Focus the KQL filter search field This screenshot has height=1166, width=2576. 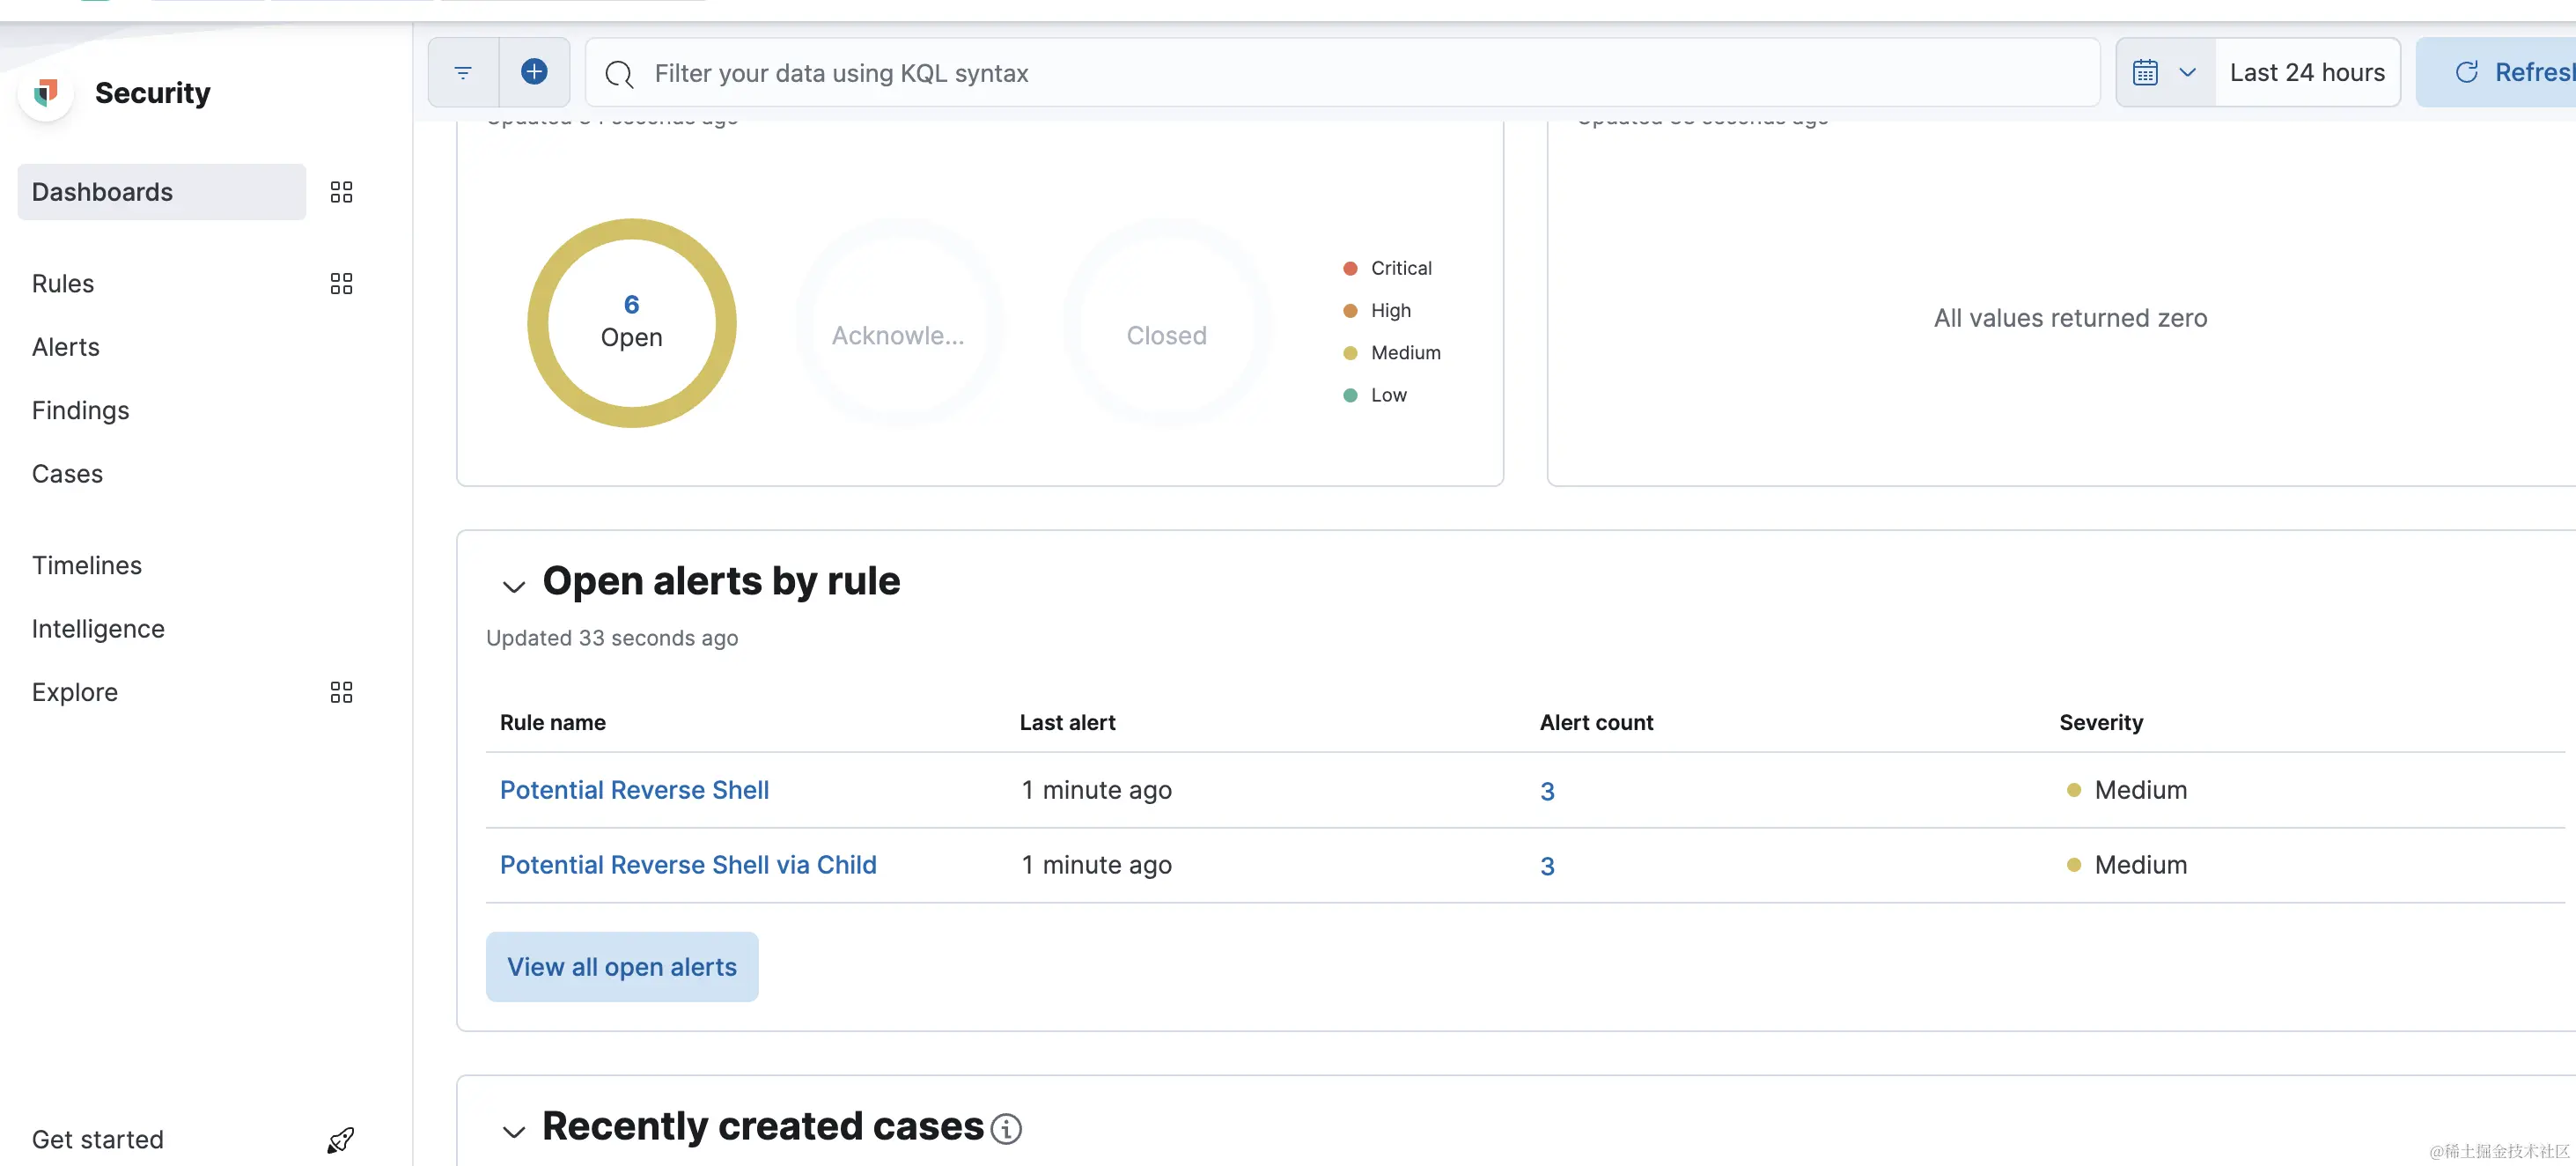click(1340, 73)
